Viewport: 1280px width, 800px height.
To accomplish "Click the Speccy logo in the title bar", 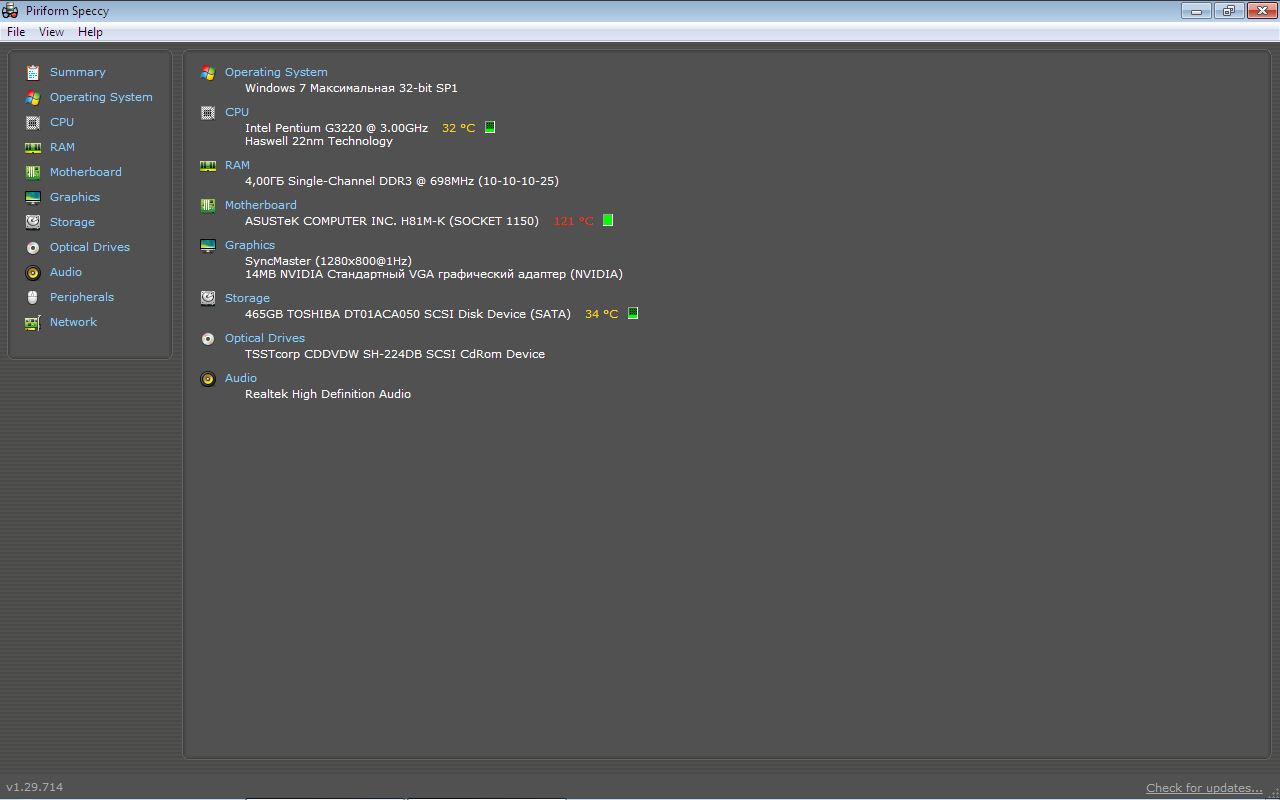I will click(x=10, y=10).
